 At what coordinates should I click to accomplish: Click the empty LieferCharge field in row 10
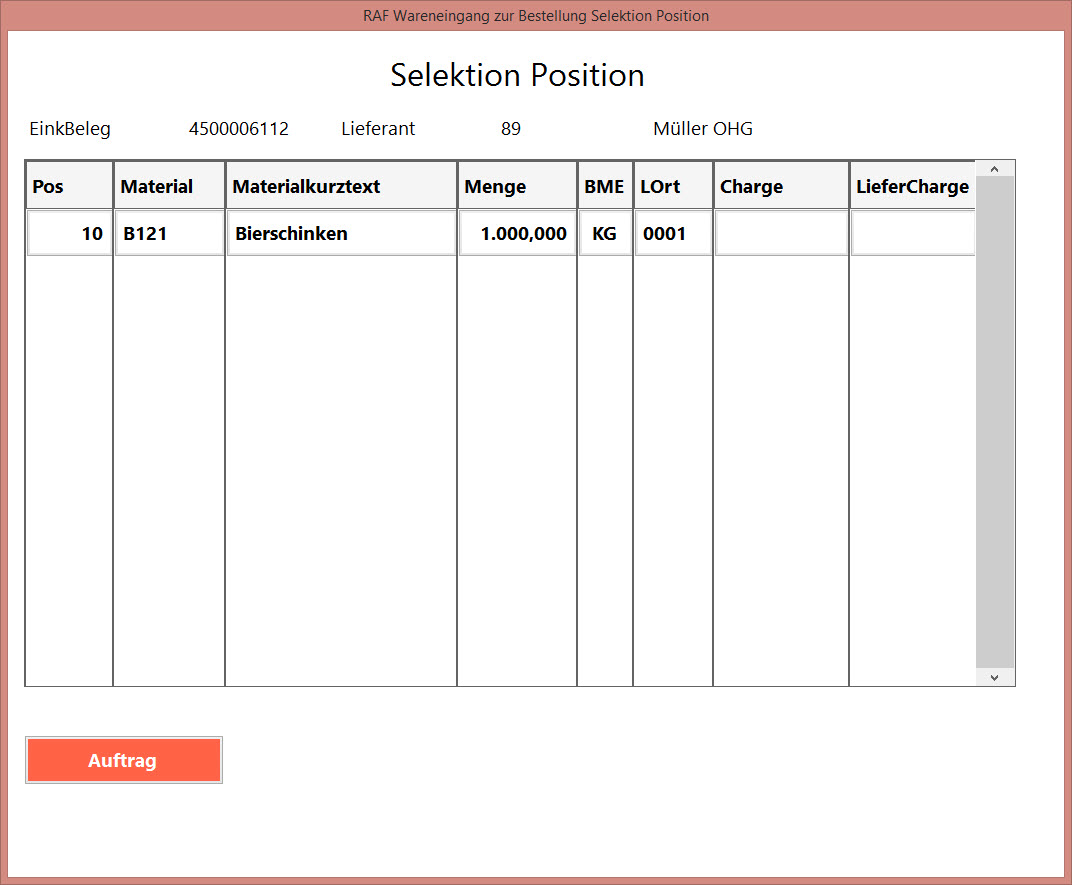pyautogui.click(x=912, y=233)
